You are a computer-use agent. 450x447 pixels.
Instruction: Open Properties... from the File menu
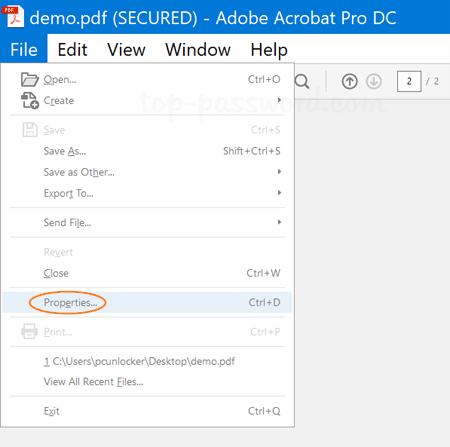[x=147, y=302]
